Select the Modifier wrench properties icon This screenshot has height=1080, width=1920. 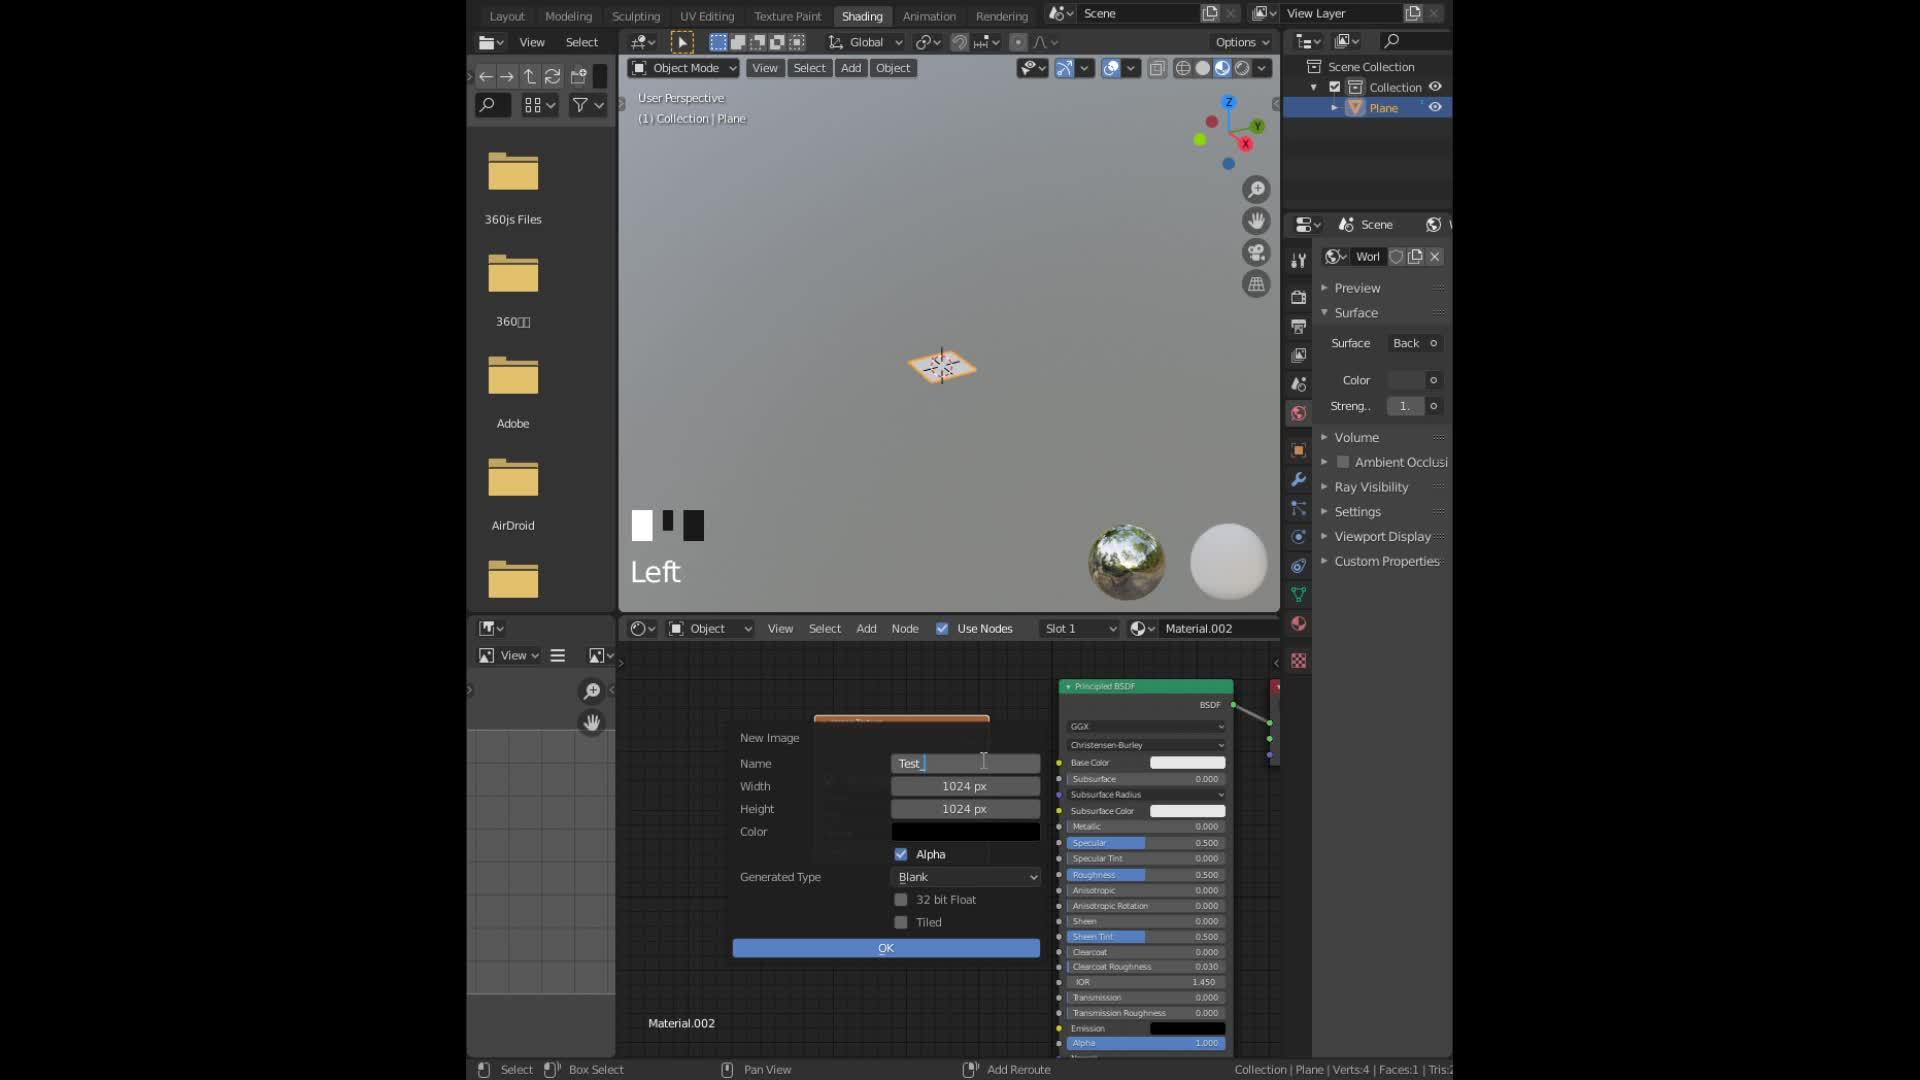(1298, 479)
